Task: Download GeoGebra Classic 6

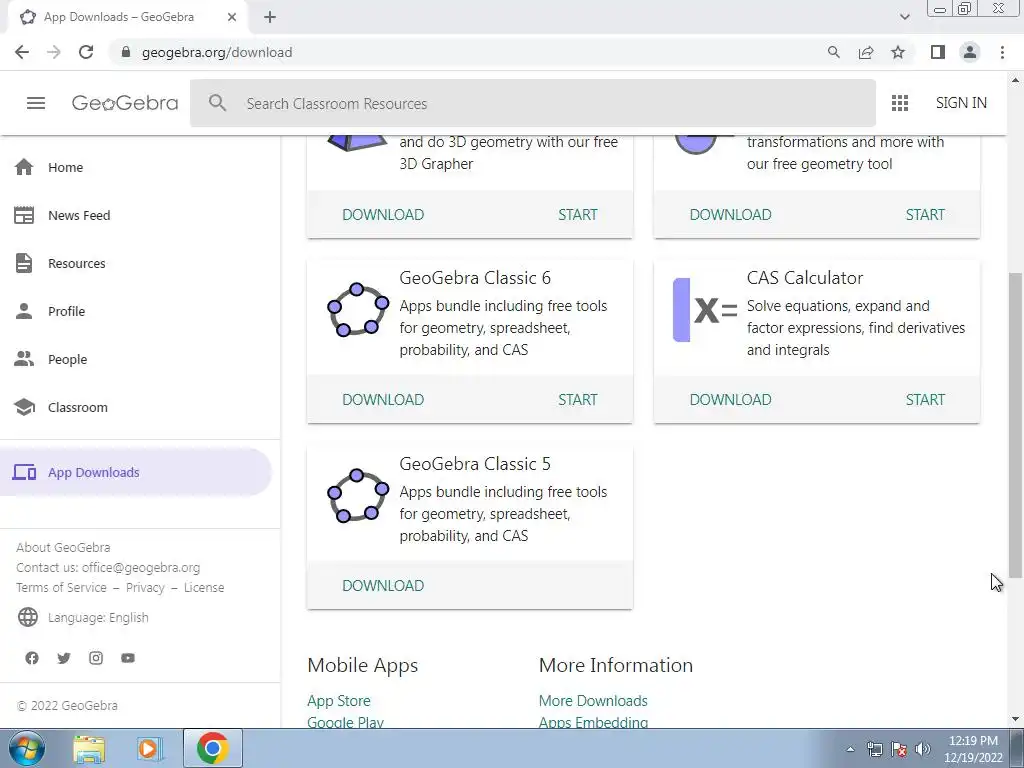Action: tap(383, 400)
